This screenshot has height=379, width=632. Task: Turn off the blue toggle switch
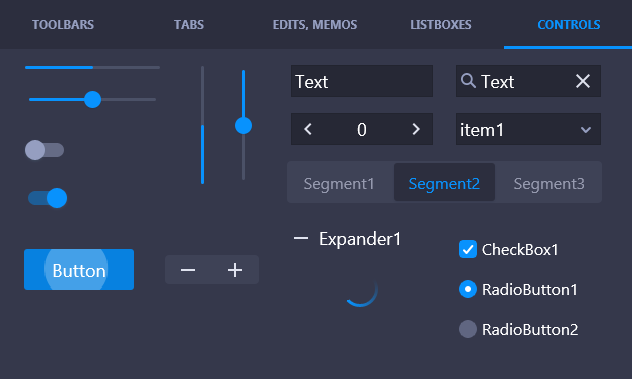point(48,198)
